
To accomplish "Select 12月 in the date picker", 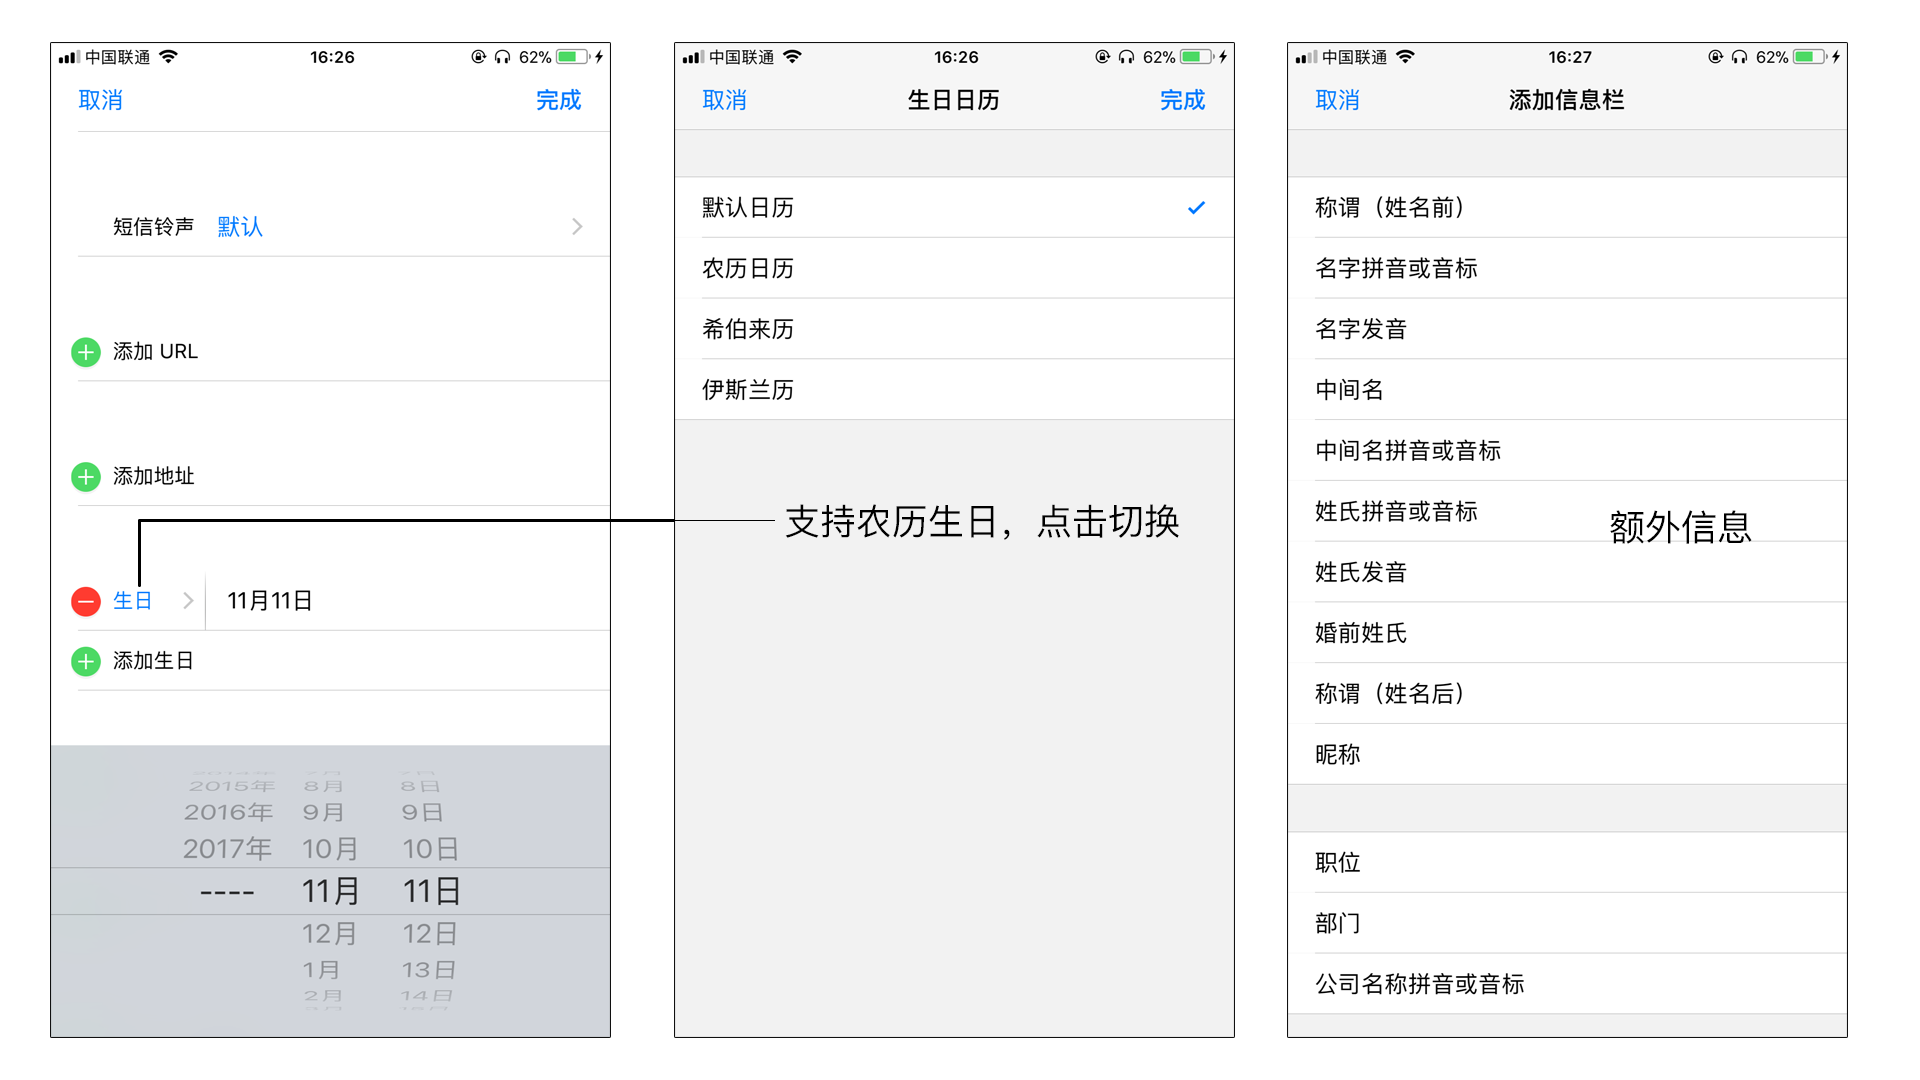I will (329, 934).
